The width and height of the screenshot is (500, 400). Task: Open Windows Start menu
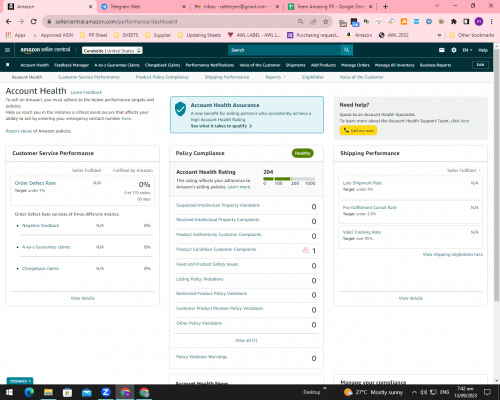pyautogui.click(x=9, y=392)
